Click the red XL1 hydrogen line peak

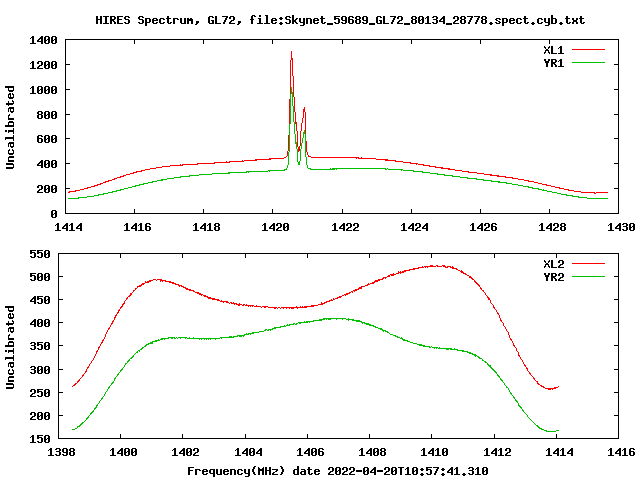[291, 53]
